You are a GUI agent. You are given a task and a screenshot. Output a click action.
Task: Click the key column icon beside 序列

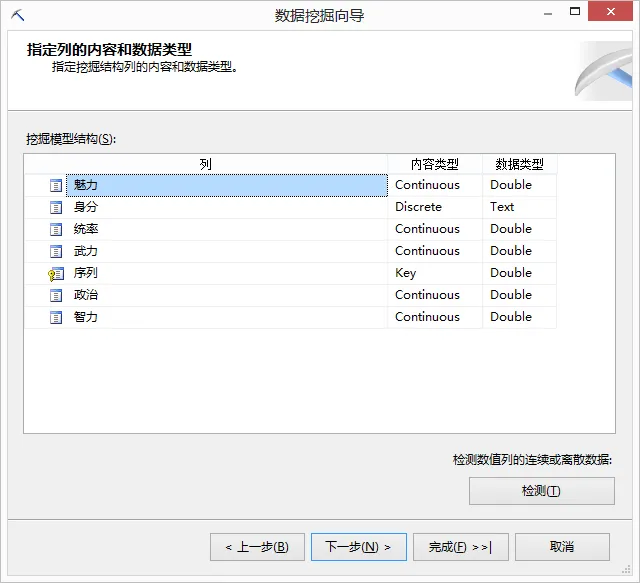tap(56, 274)
